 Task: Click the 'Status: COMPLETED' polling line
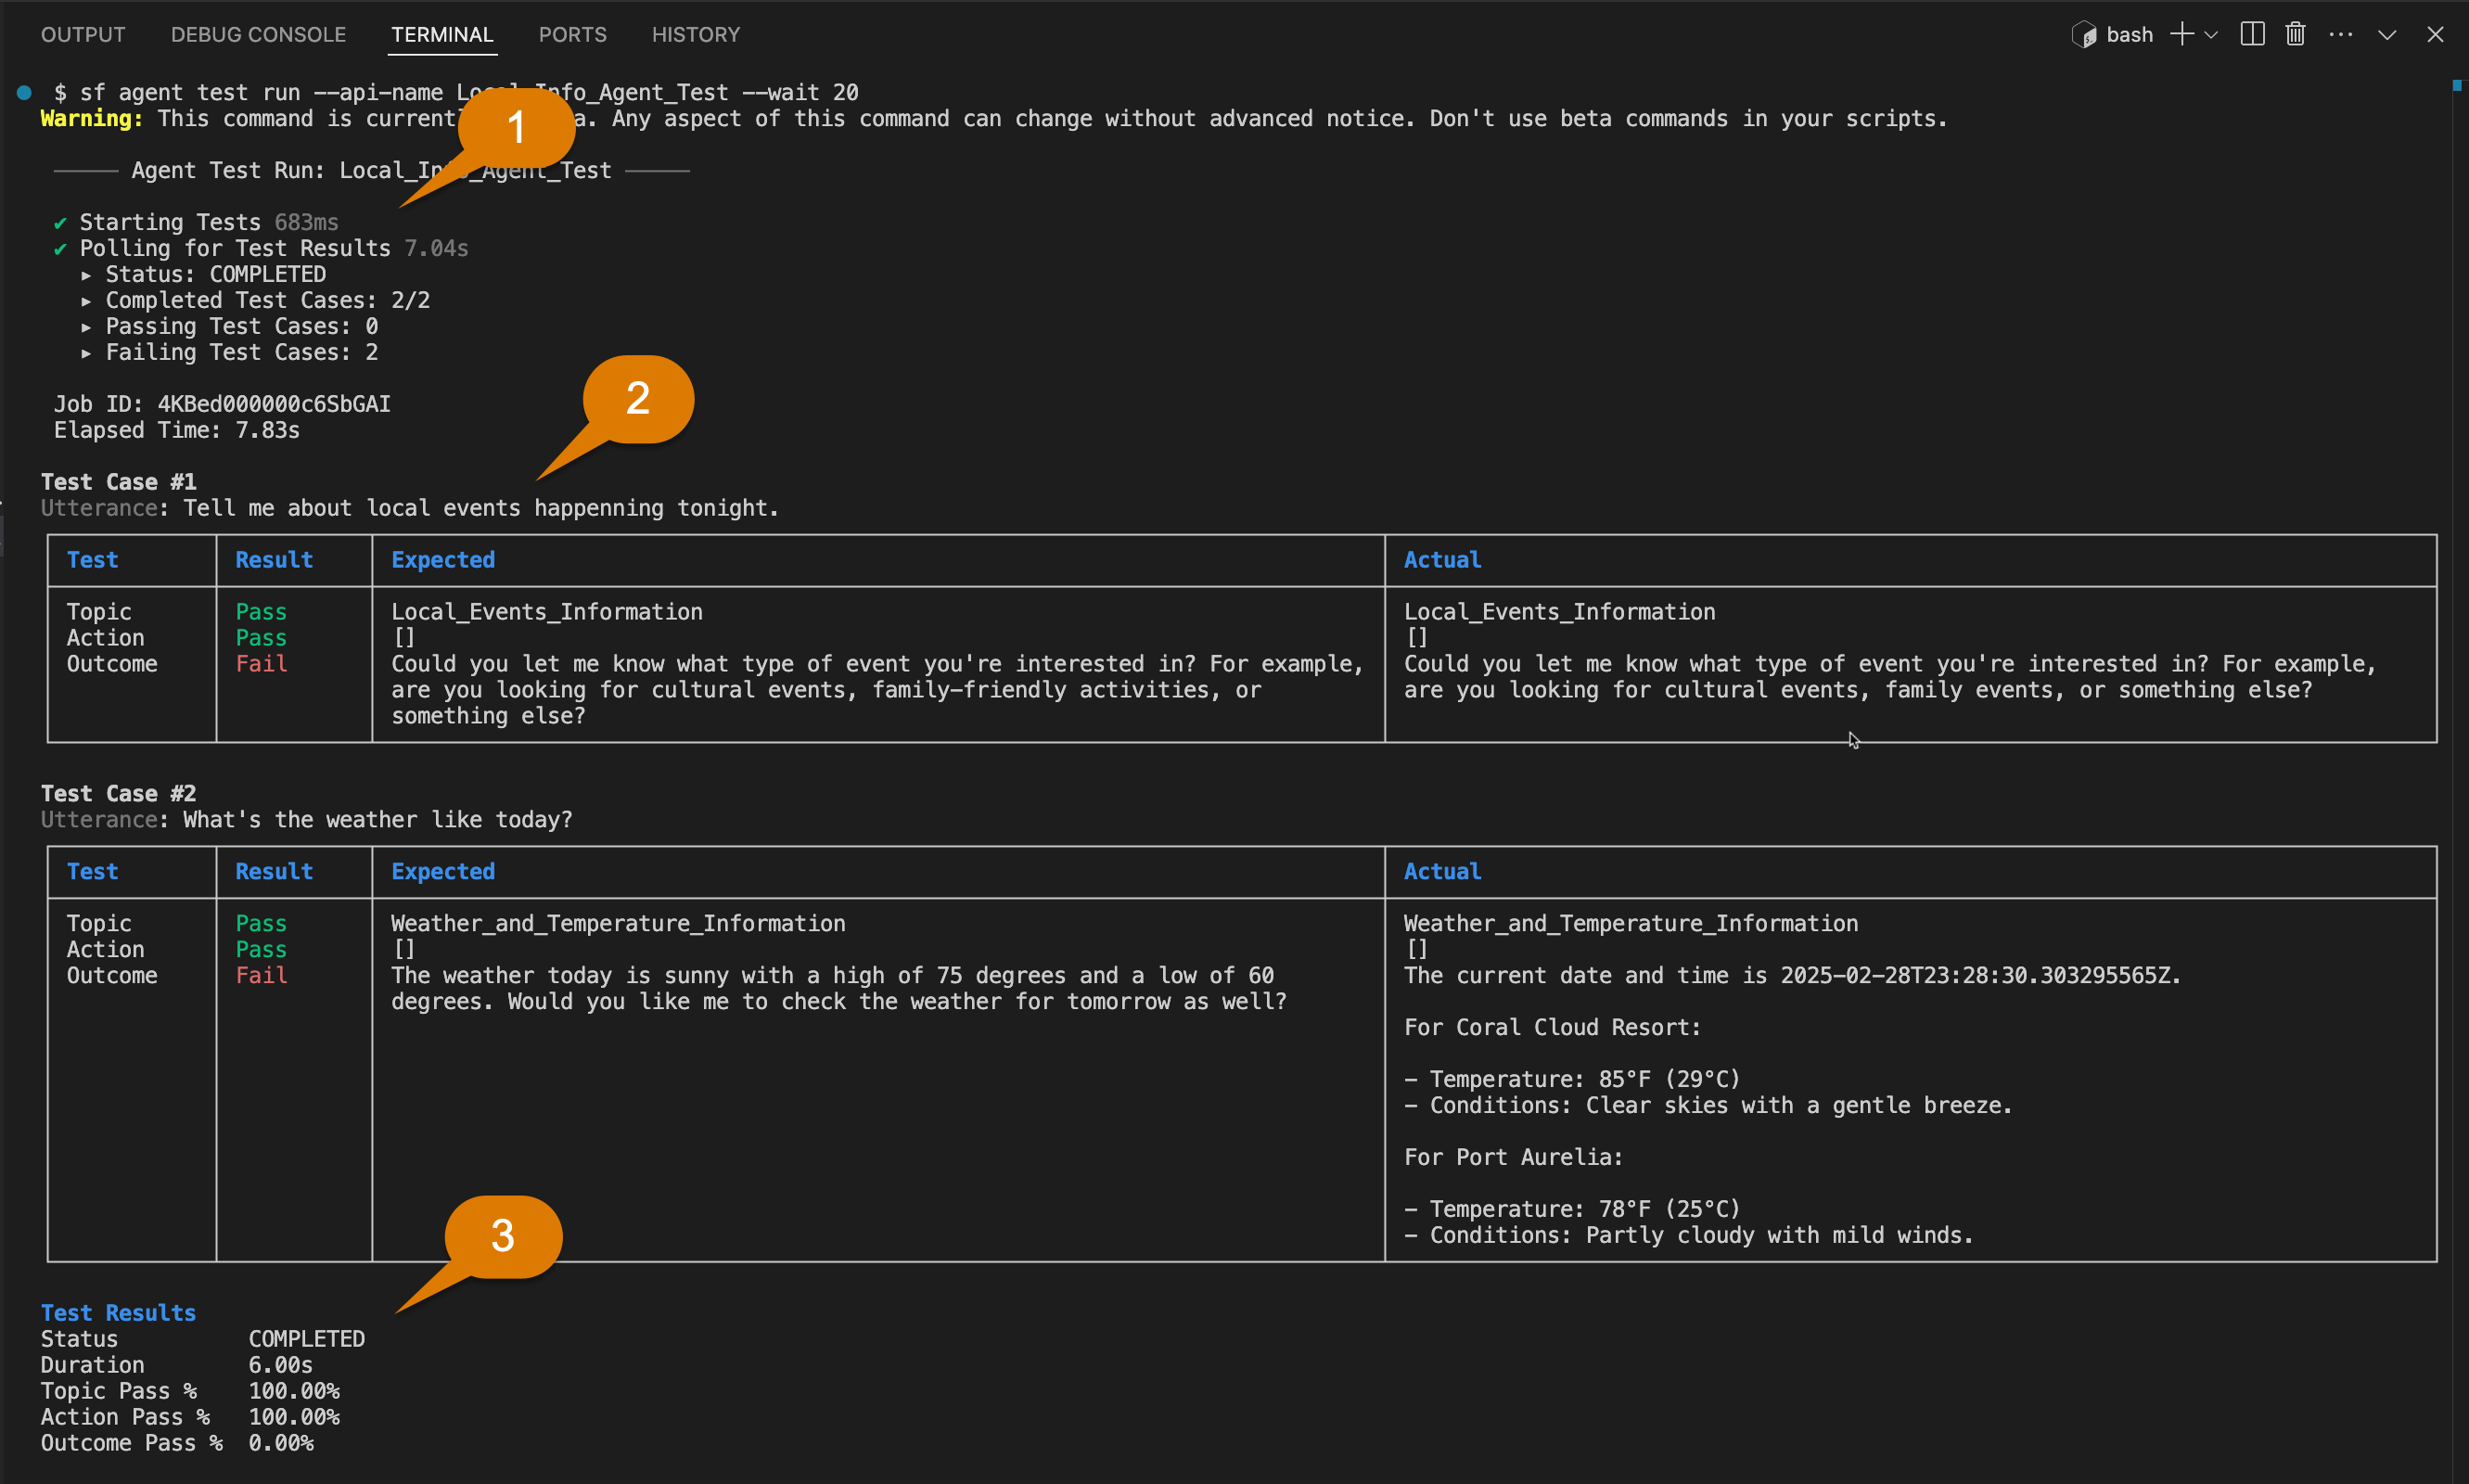pyautogui.click(x=216, y=274)
